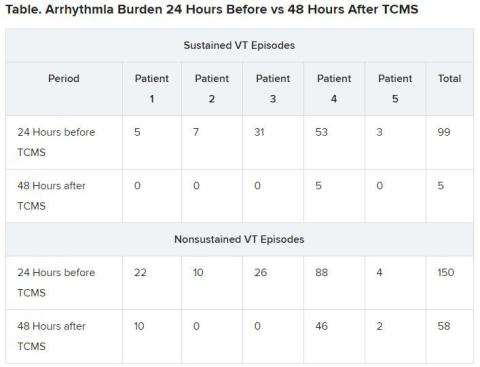
Task: Click the Patient 3 column header
Action: [x=273, y=88]
